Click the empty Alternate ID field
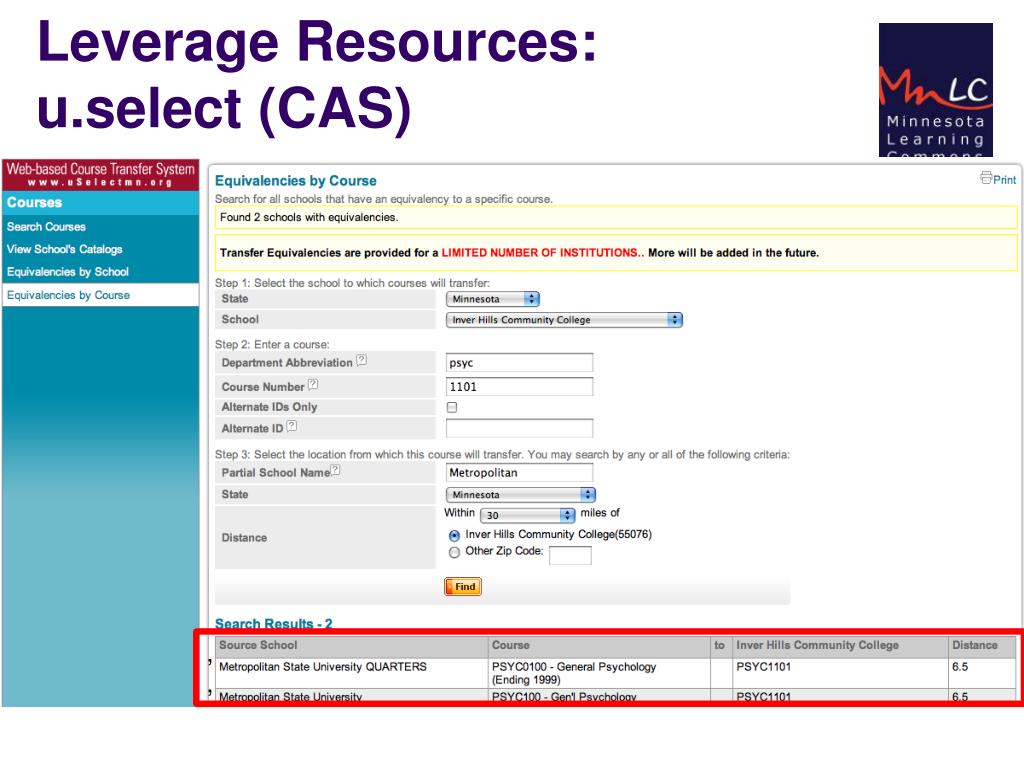Viewport: 1024px width, 768px height. [519, 428]
